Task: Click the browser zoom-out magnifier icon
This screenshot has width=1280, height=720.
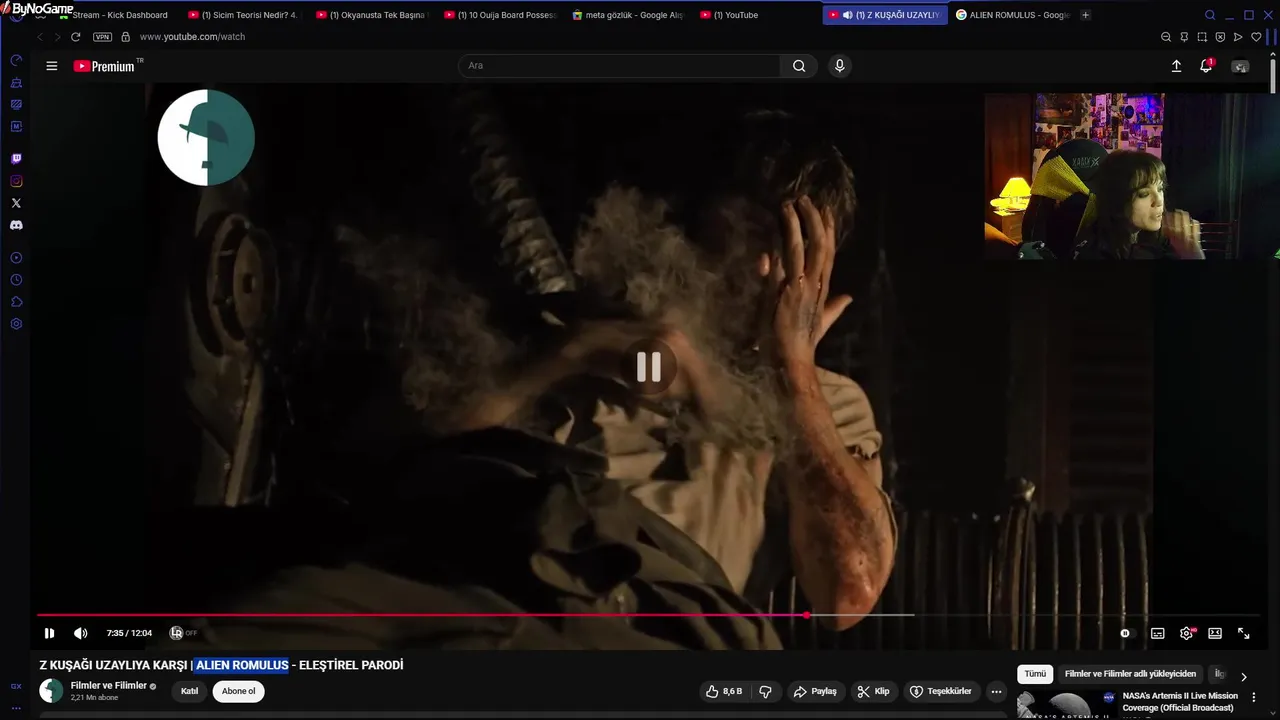Action: [x=1165, y=37]
